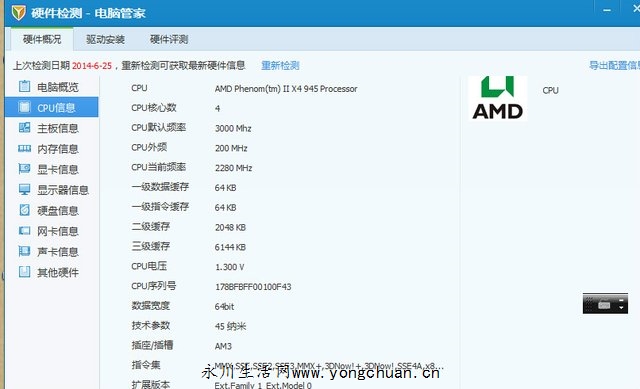Click the 内存信息 memory icon
The width and height of the screenshot is (640, 389).
(24, 149)
